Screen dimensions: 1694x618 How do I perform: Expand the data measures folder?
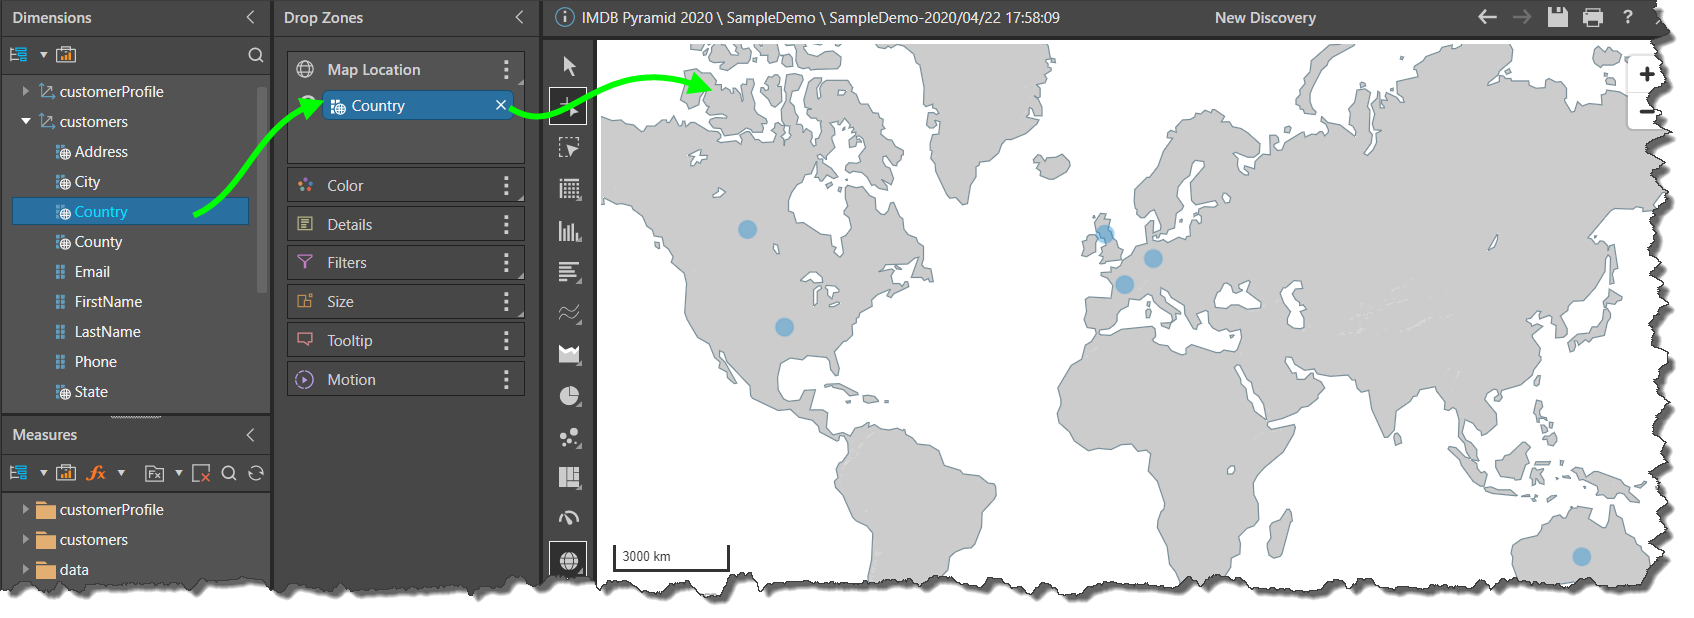tap(26, 569)
